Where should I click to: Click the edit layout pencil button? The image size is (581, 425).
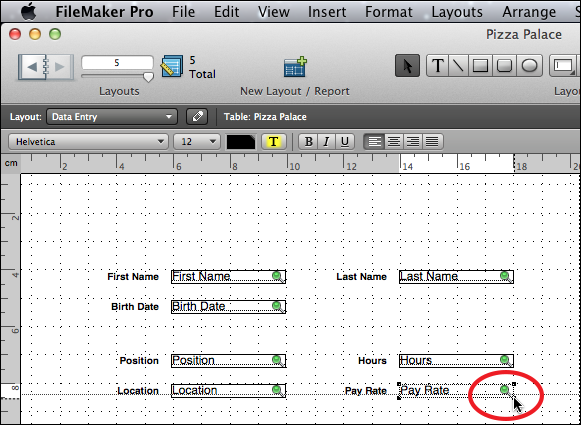(x=197, y=117)
